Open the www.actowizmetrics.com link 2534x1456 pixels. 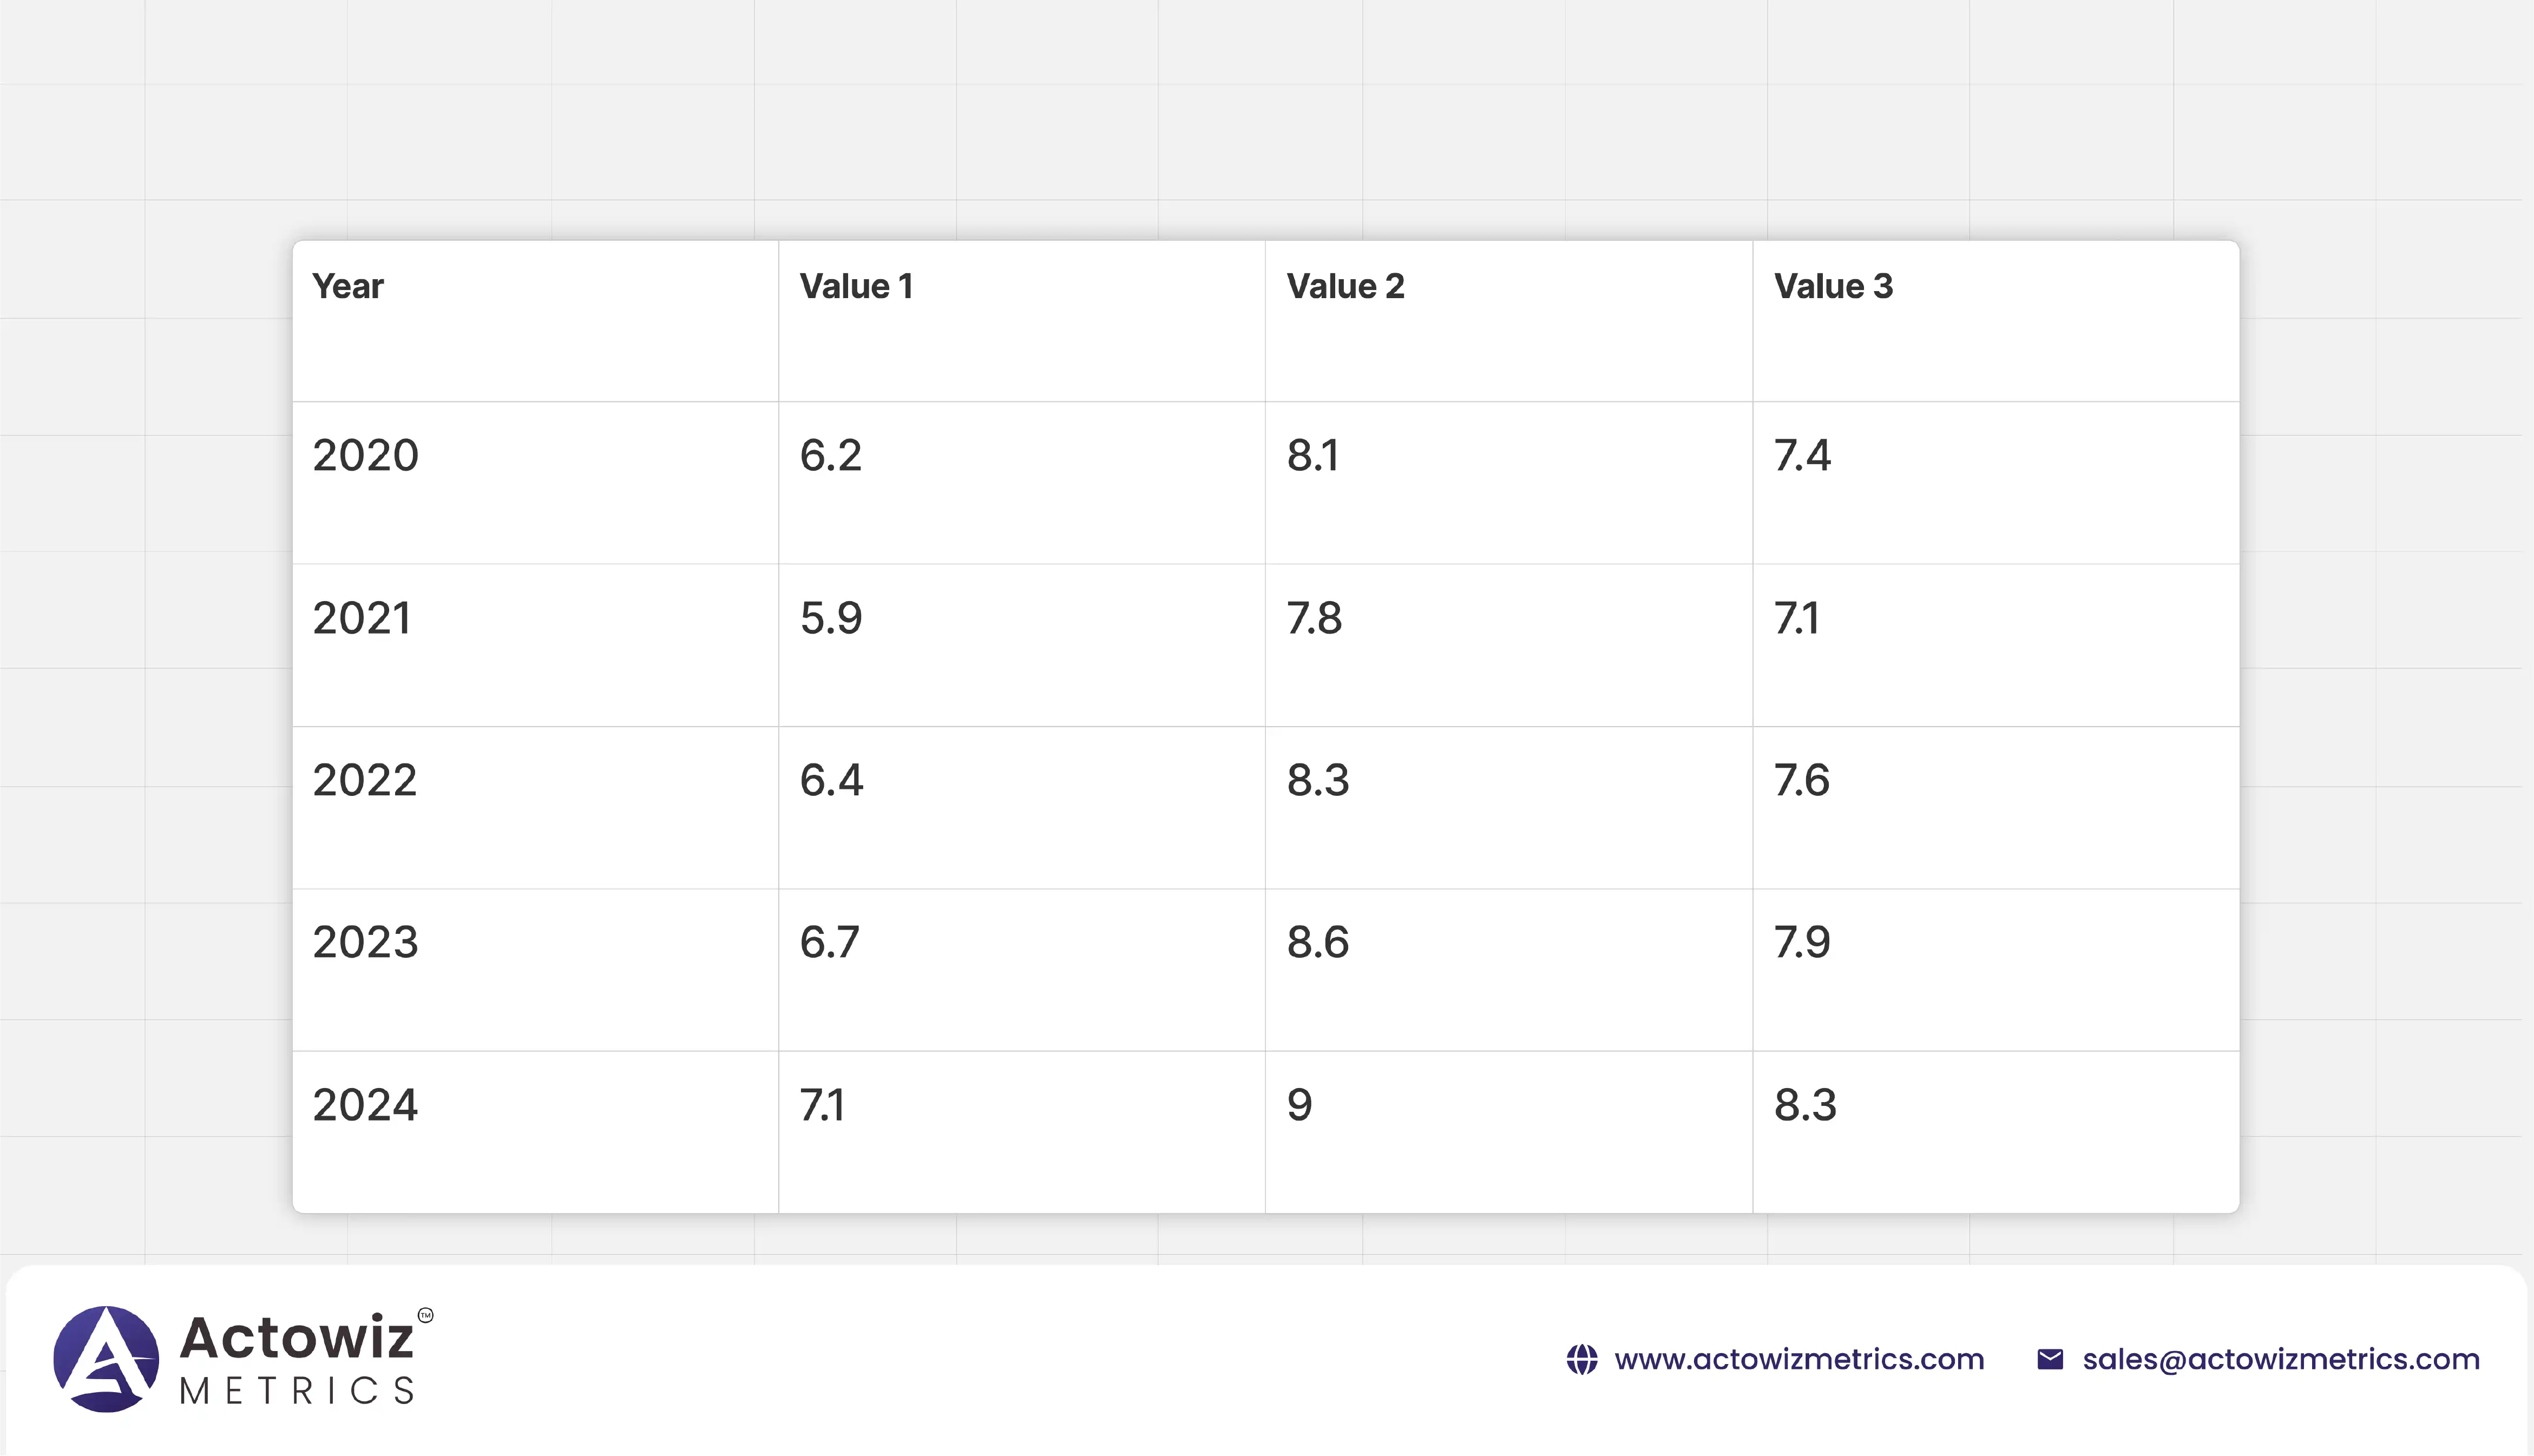click(1798, 1360)
